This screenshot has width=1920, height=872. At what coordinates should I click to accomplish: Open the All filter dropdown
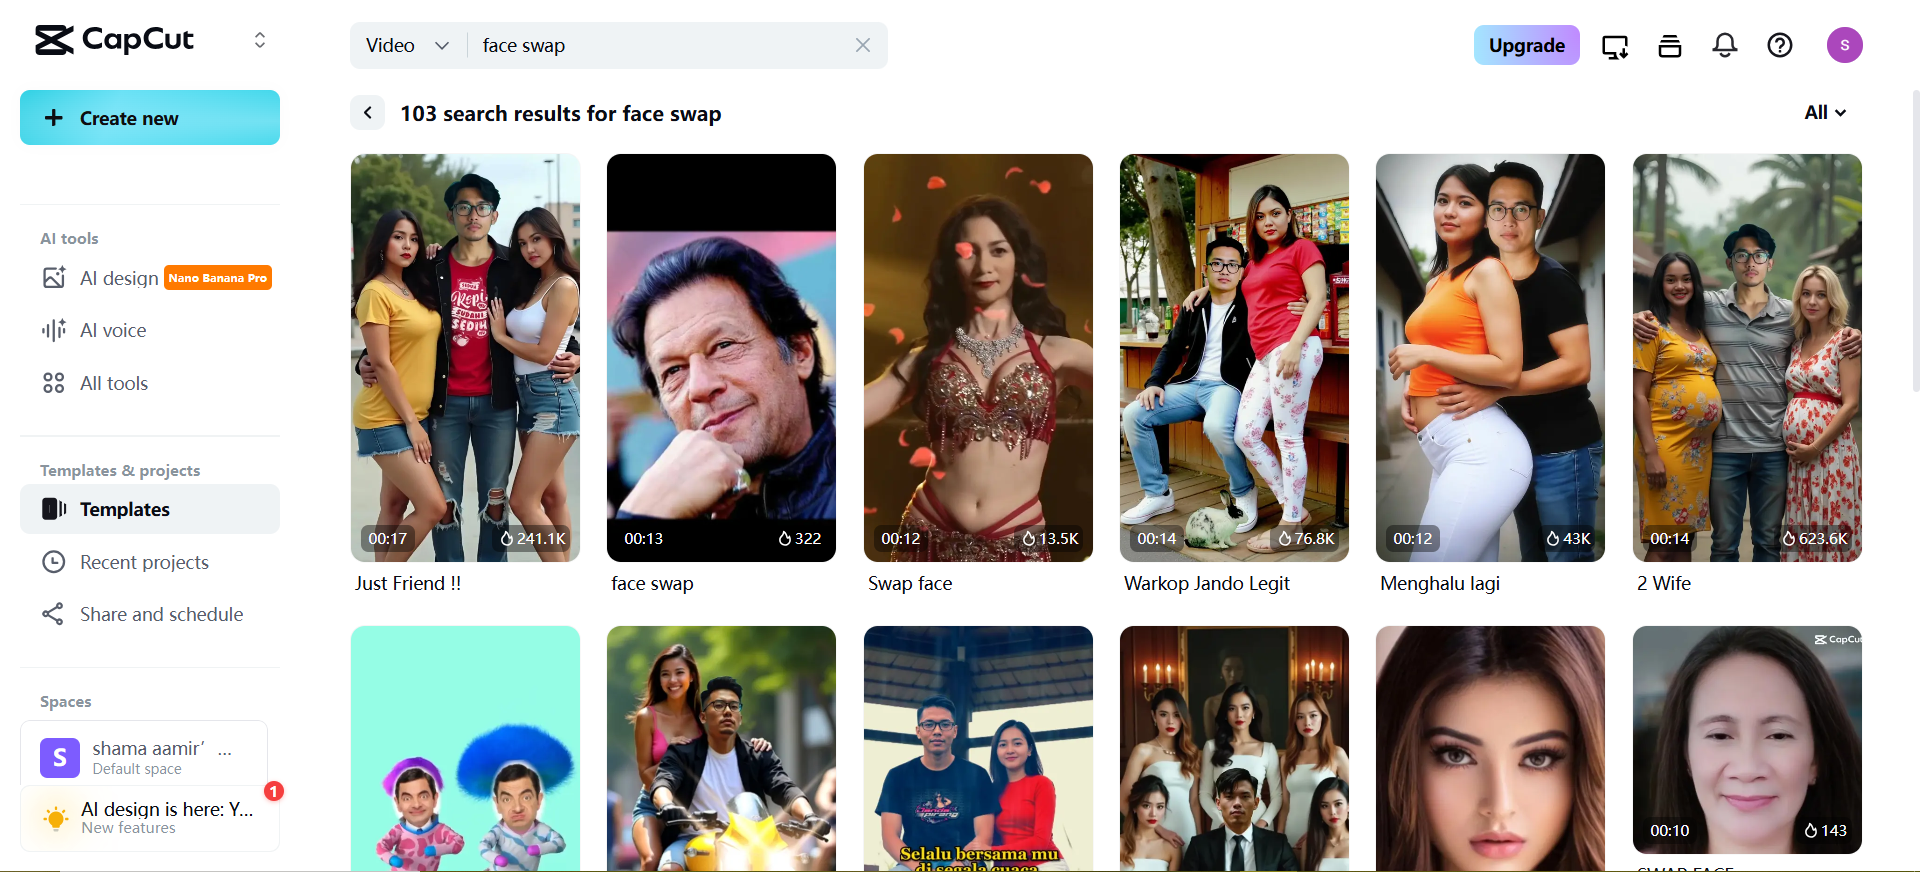[x=1825, y=113]
